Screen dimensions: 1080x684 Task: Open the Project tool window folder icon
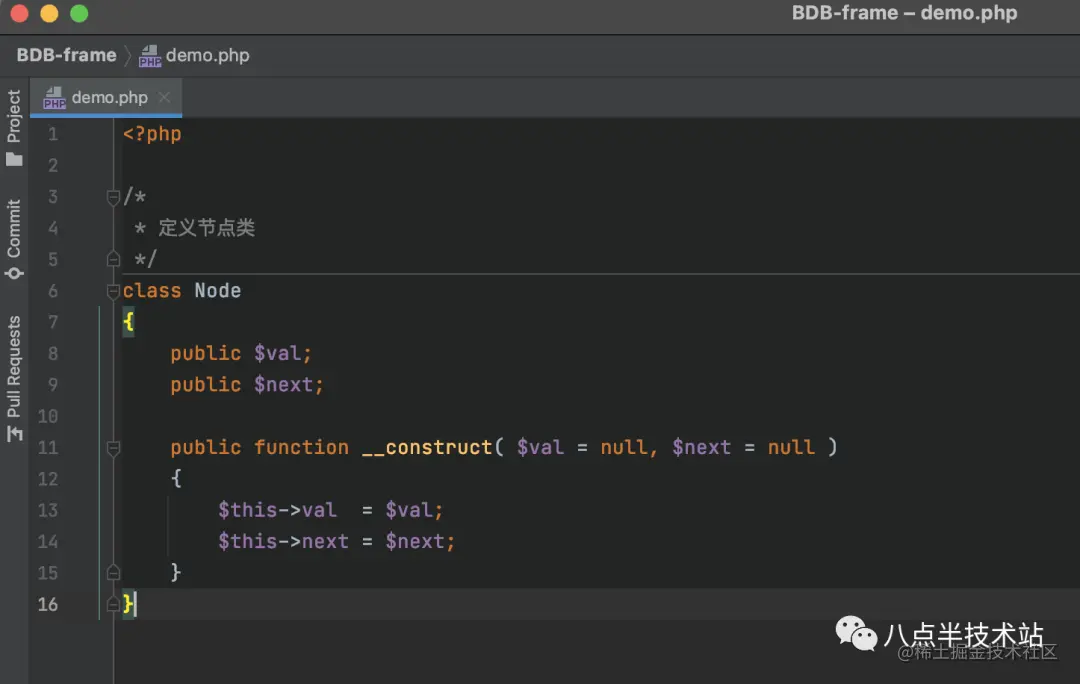click(14, 158)
